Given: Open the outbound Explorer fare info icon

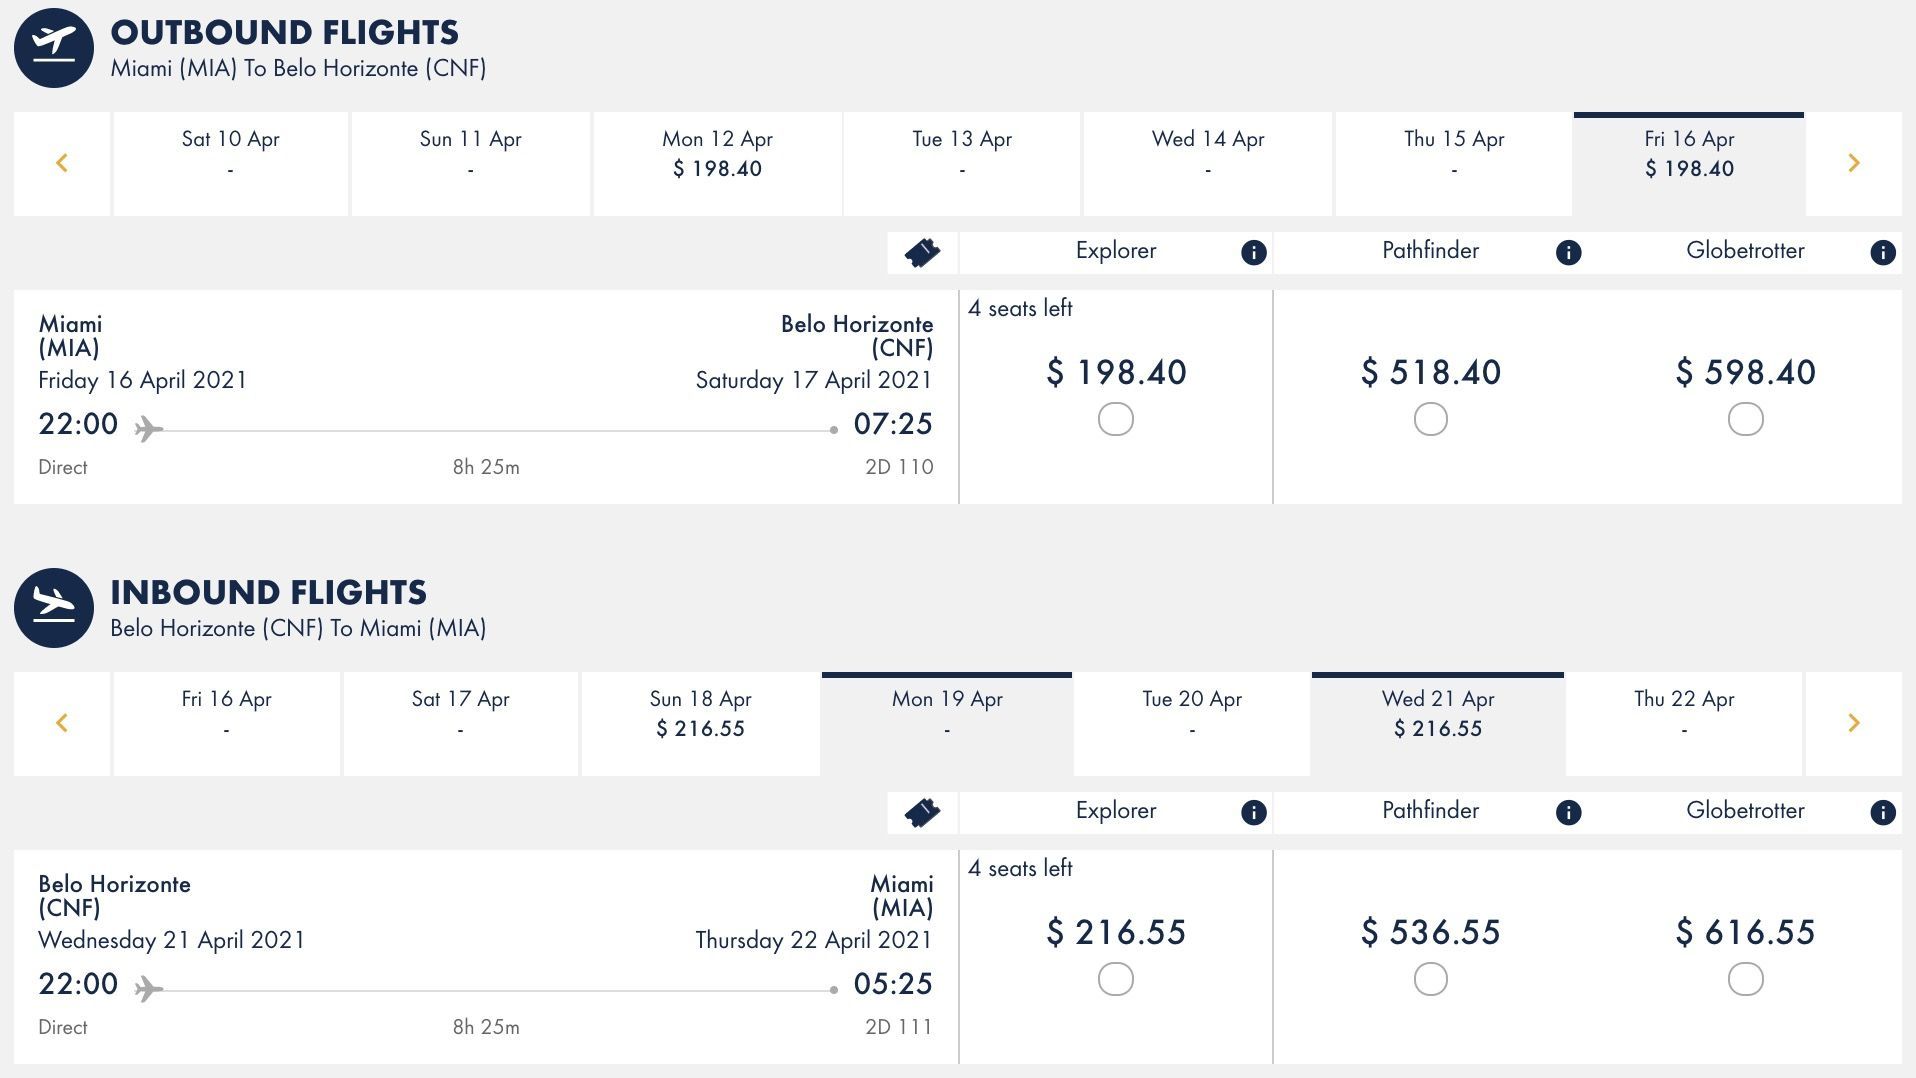Looking at the screenshot, I should click(1253, 252).
